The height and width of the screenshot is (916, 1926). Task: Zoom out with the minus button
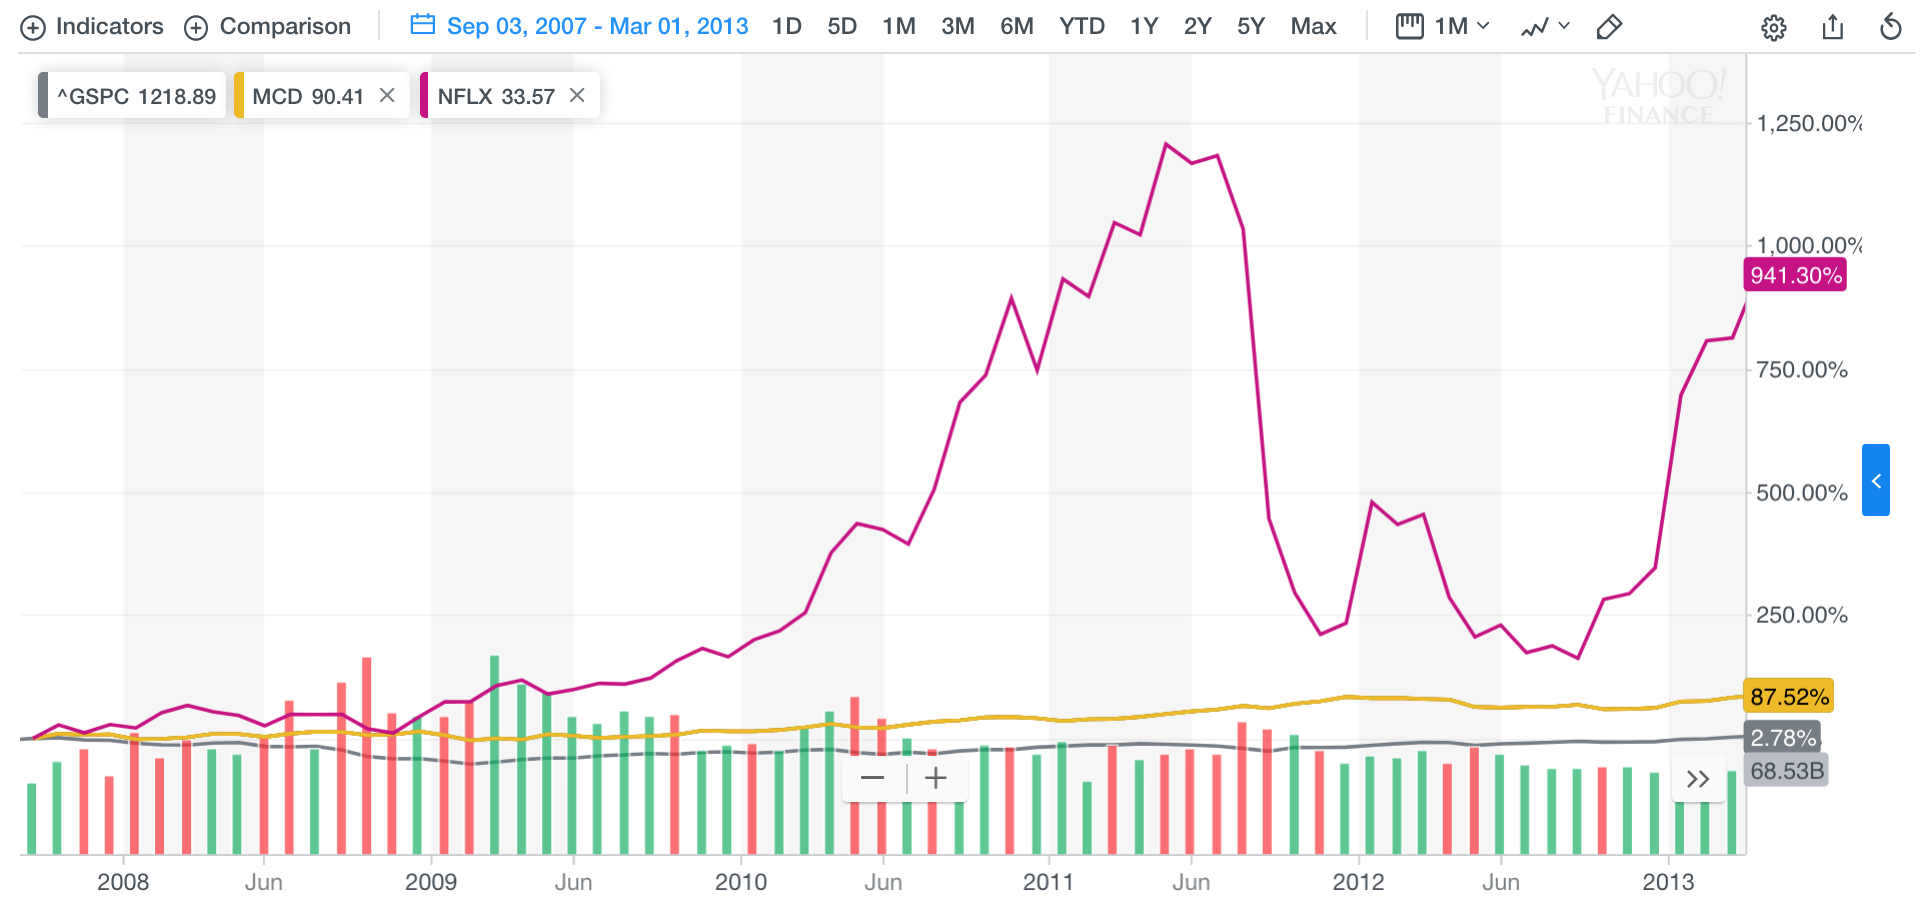click(872, 778)
